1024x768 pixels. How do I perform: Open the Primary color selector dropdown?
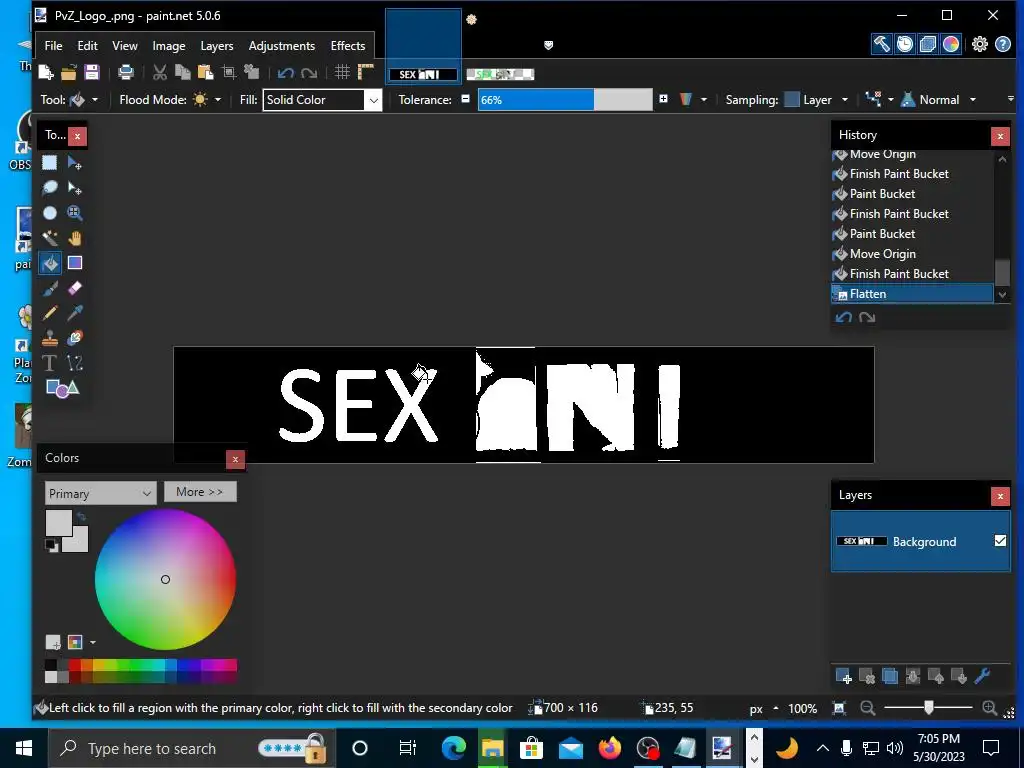click(x=101, y=494)
